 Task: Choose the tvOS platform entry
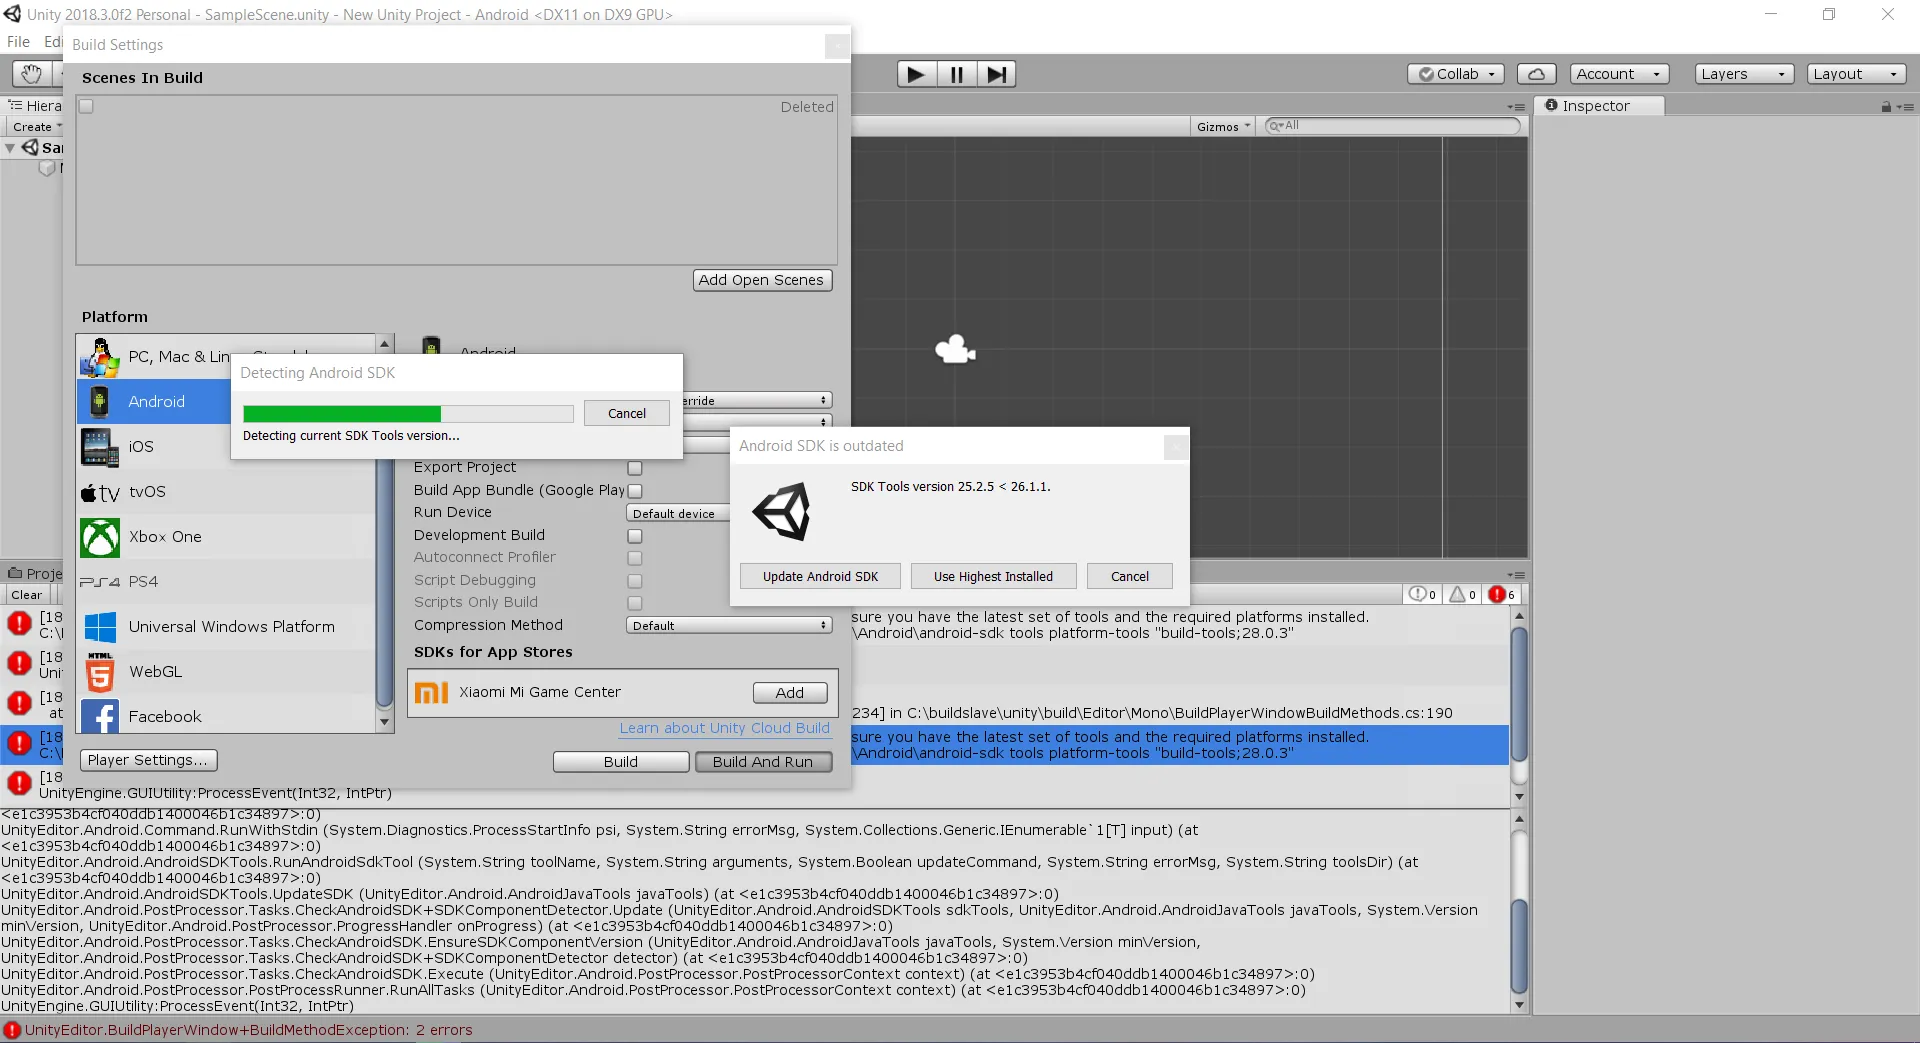coord(226,492)
